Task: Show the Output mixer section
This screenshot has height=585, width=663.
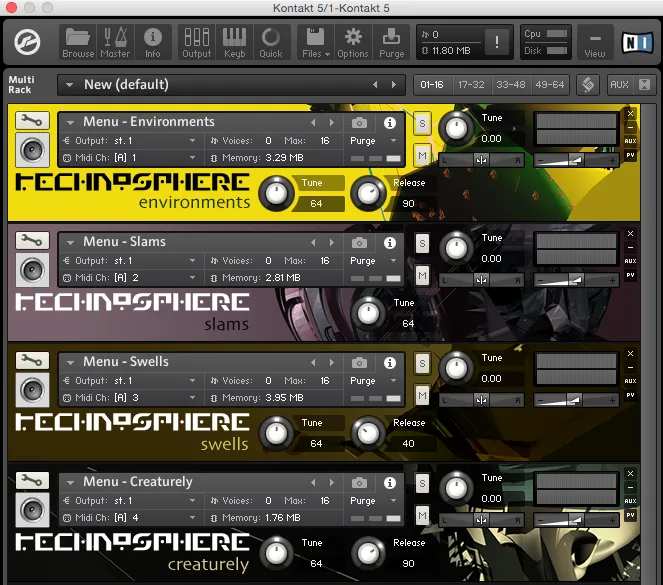Action: tap(197, 42)
